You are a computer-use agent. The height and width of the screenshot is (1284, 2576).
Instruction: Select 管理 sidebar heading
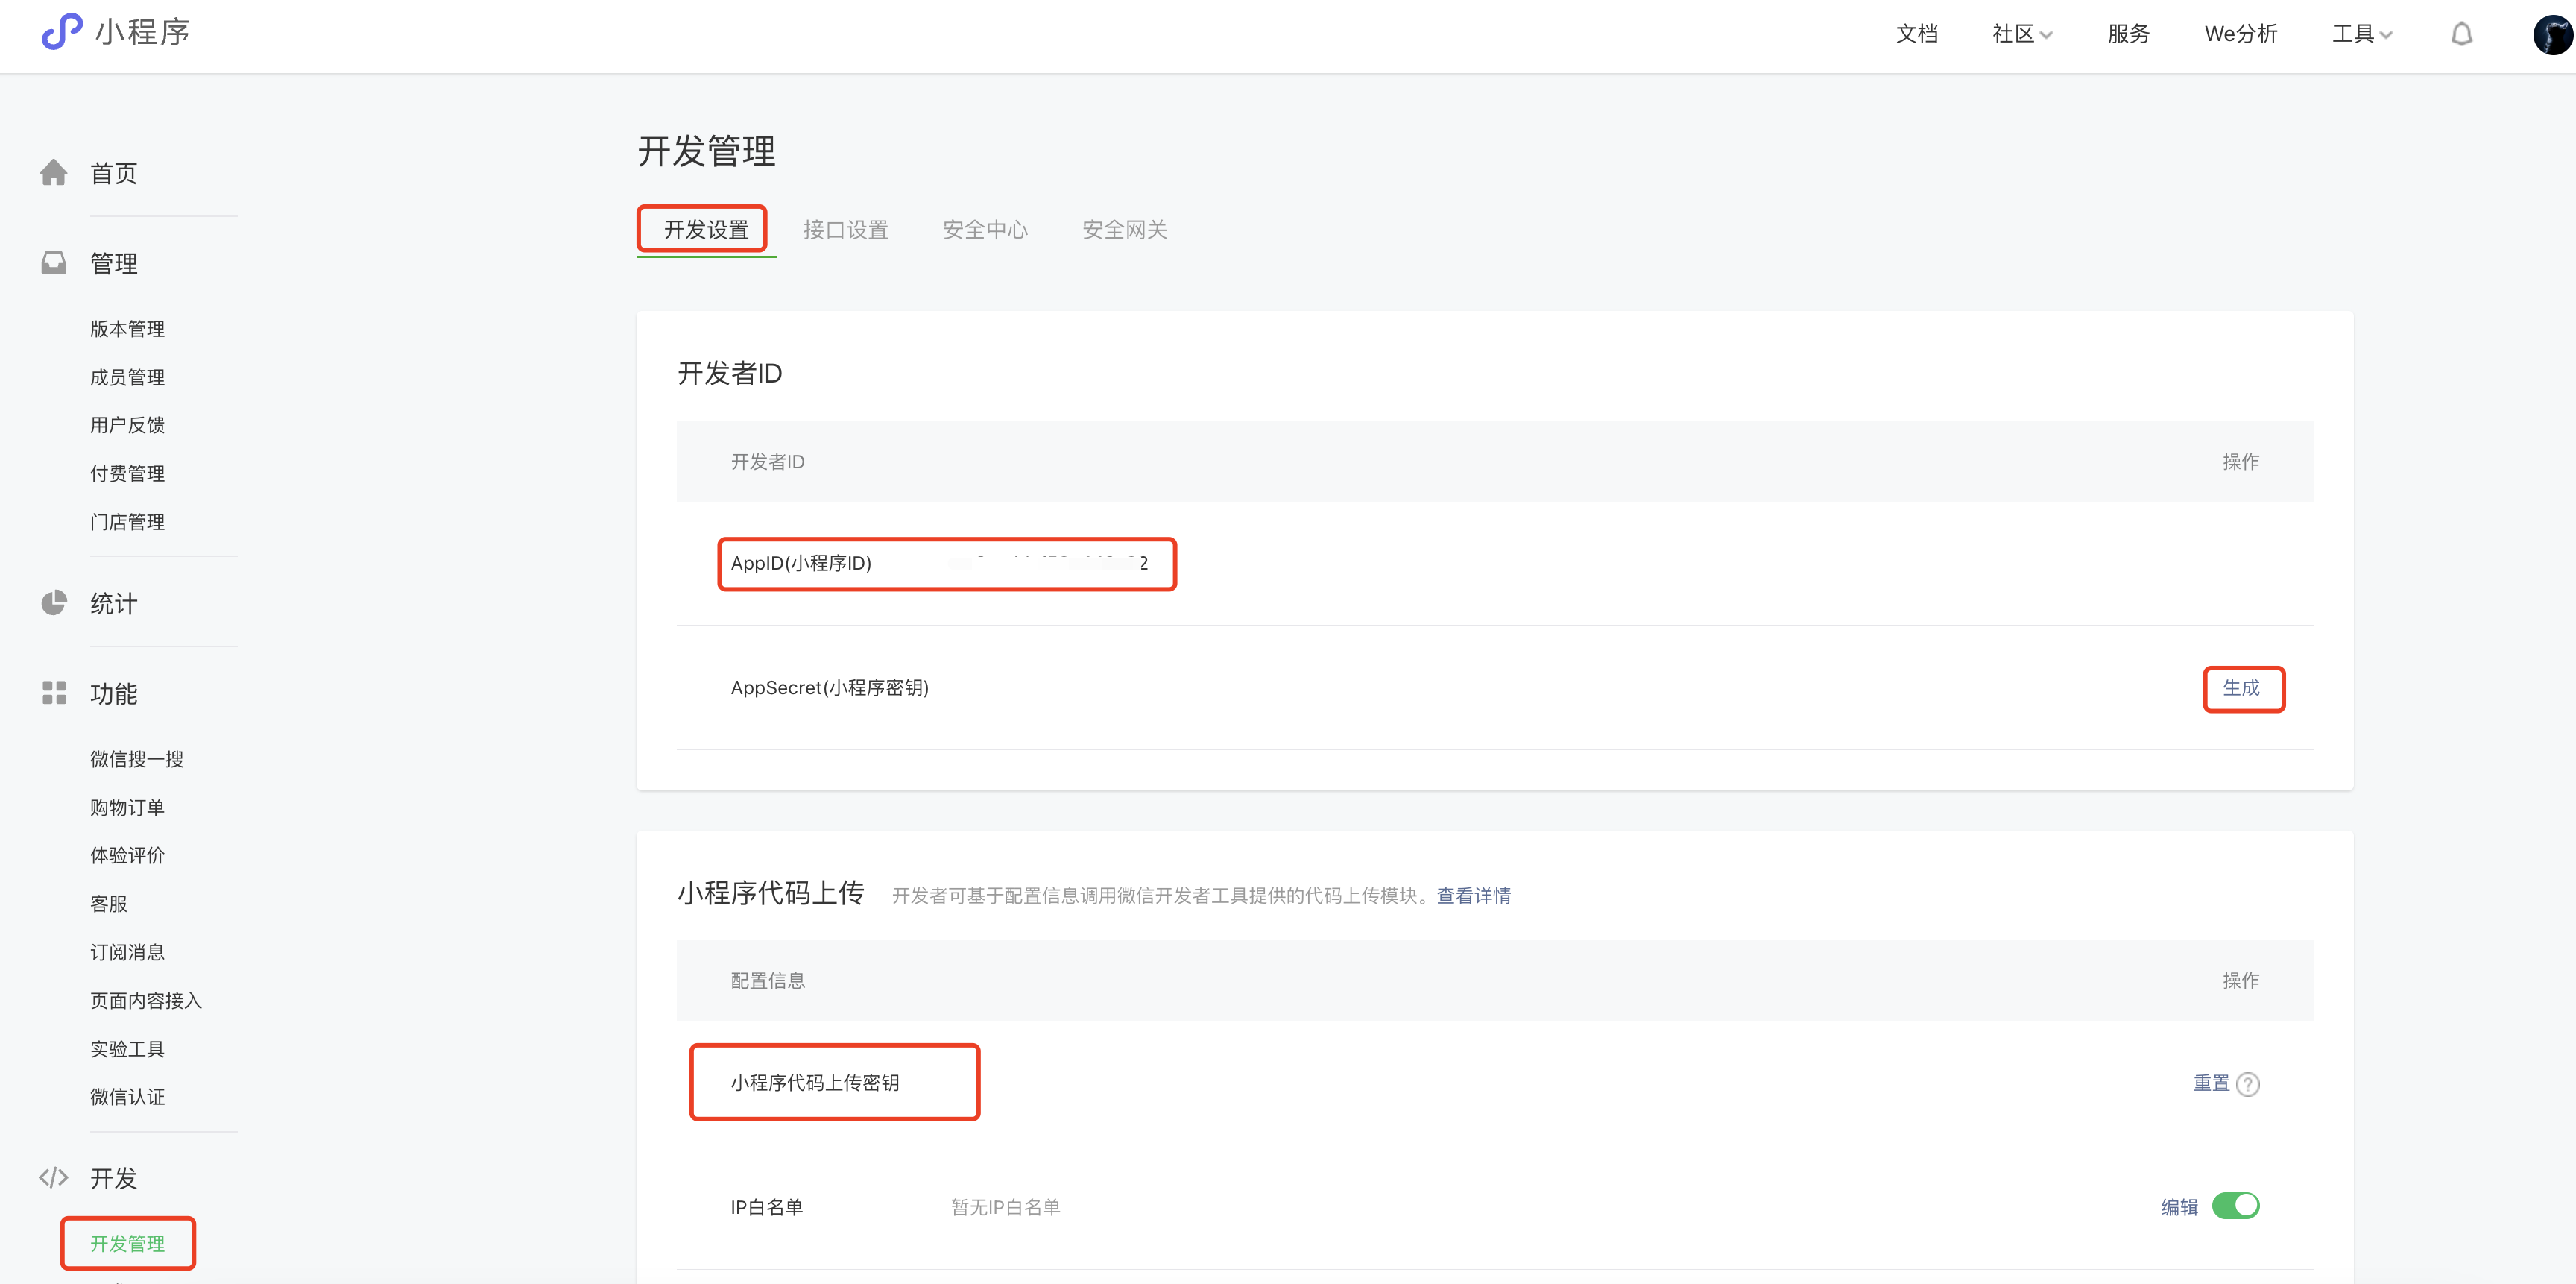coord(114,263)
